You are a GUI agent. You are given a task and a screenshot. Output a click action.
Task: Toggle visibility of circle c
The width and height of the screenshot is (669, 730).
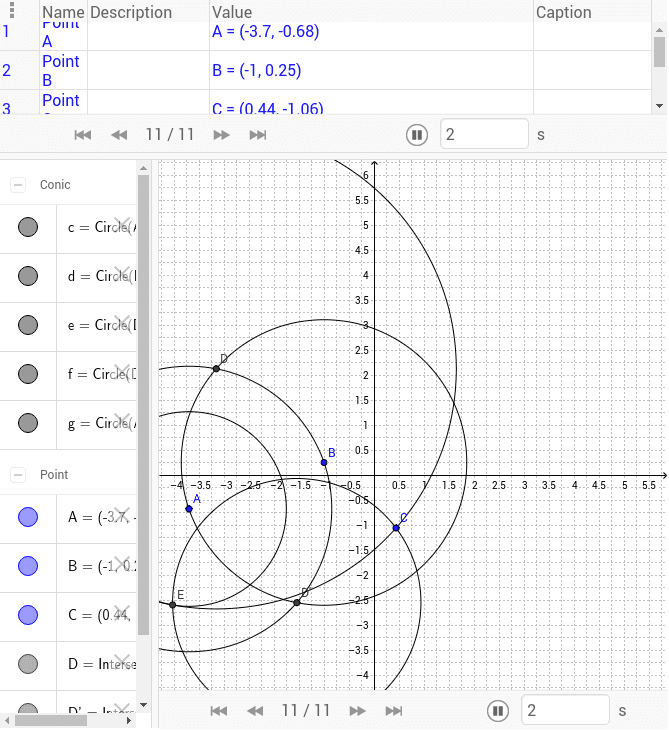[x=28, y=227]
